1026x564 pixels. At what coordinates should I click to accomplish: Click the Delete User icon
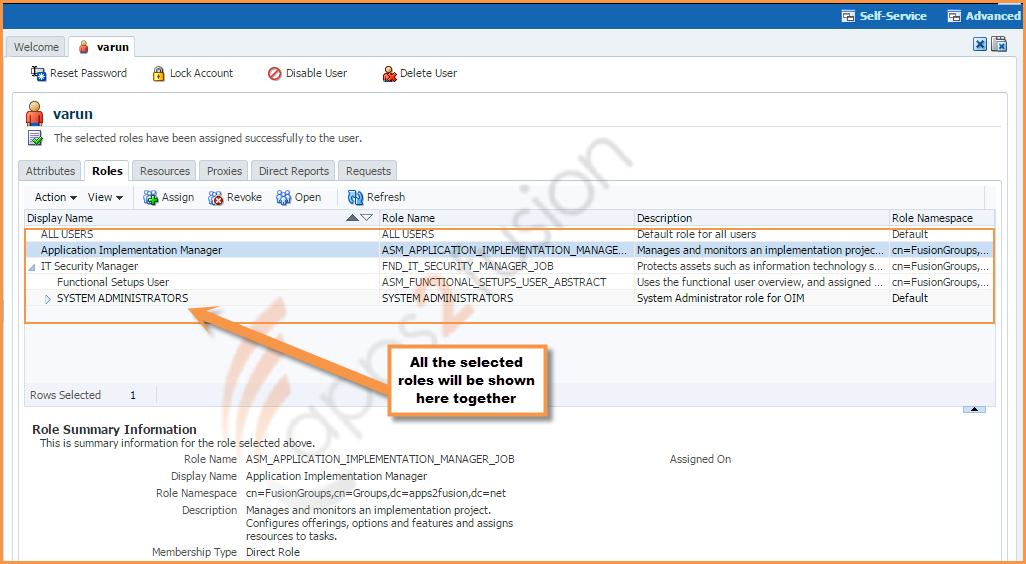390,74
